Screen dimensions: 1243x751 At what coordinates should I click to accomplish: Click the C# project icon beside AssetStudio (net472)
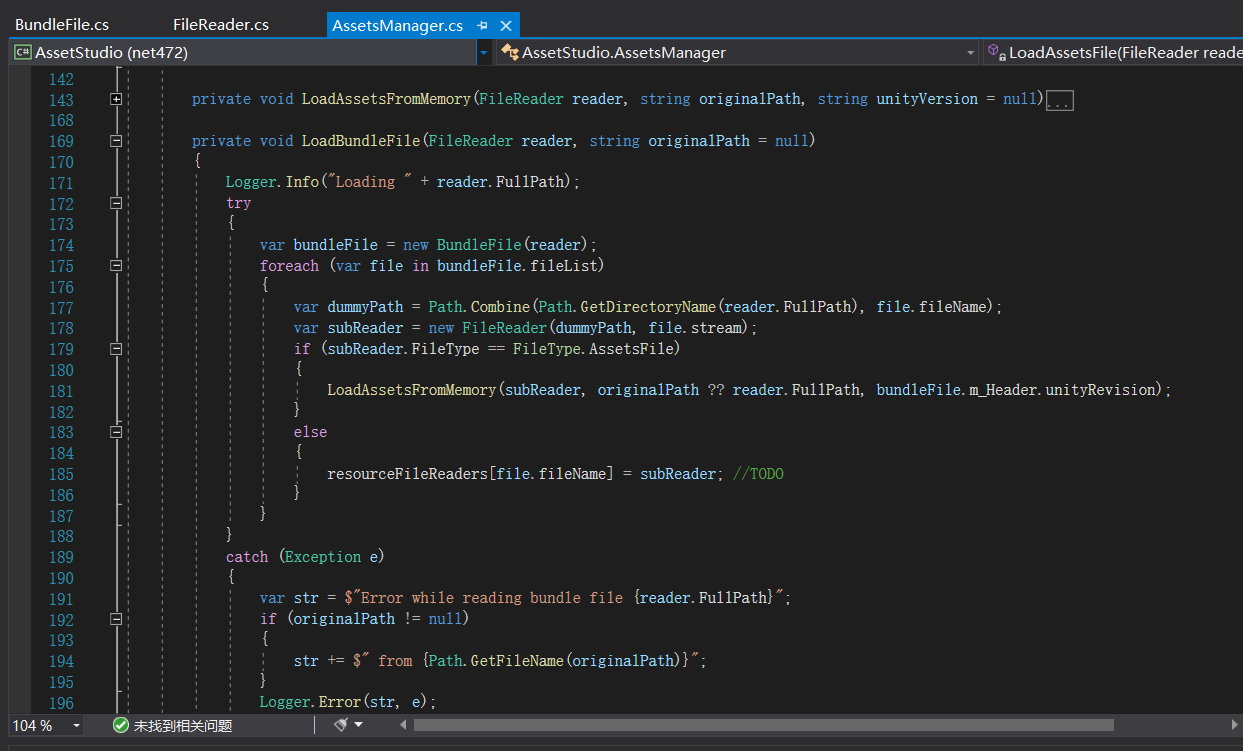[x=22, y=52]
